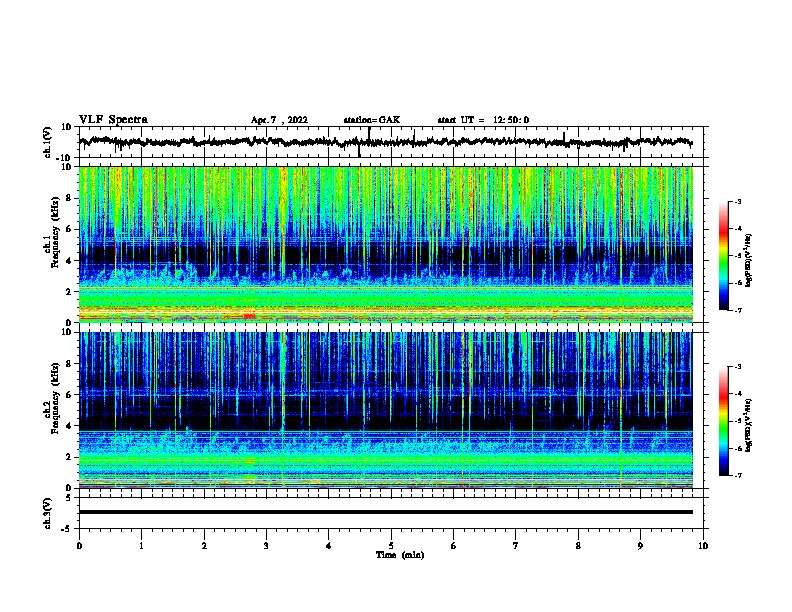The image size is (792, 612).
Task: Click the VLF Spectra title text
Action: [113, 120]
